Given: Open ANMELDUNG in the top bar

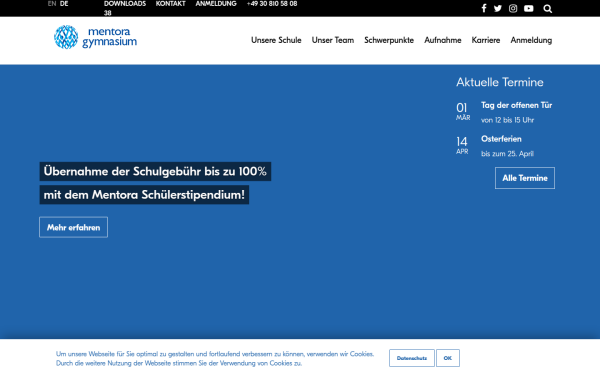Looking at the screenshot, I should [216, 4].
